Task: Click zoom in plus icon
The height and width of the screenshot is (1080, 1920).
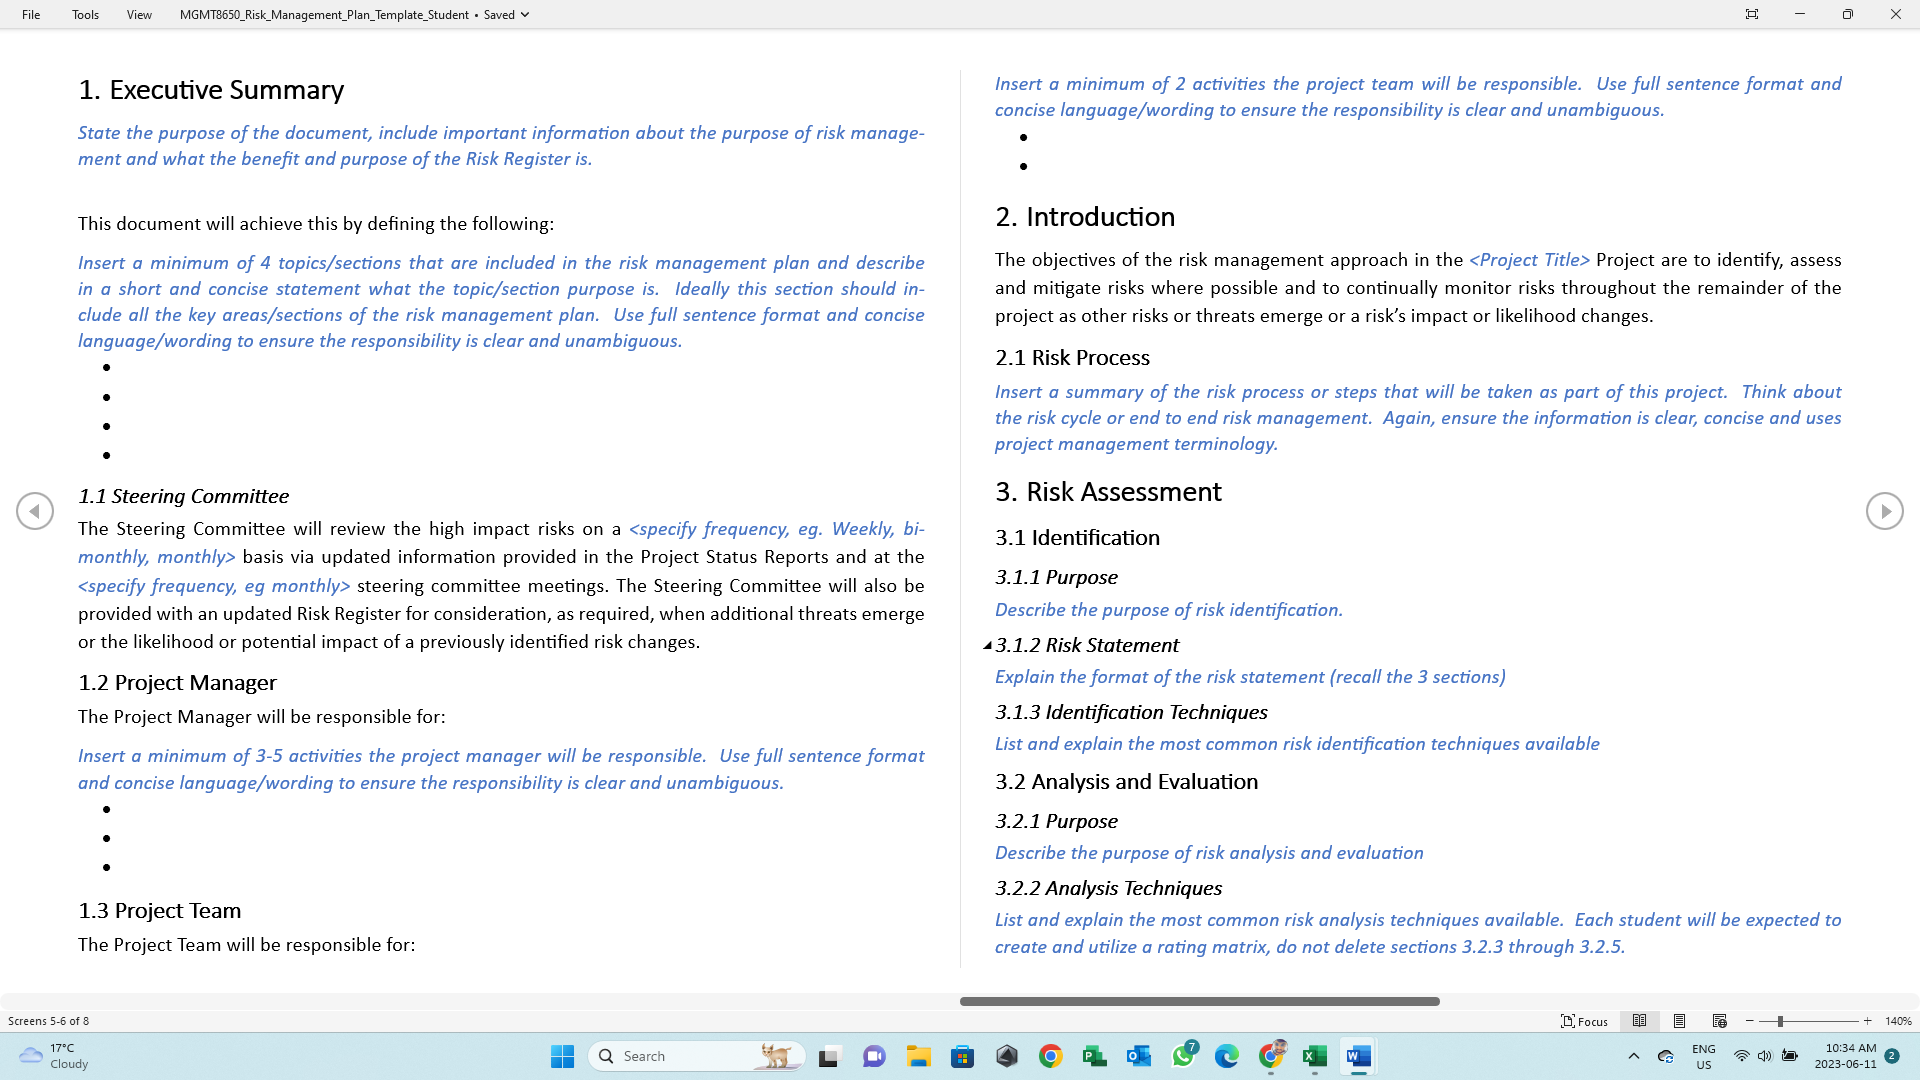Action: [1867, 1021]
